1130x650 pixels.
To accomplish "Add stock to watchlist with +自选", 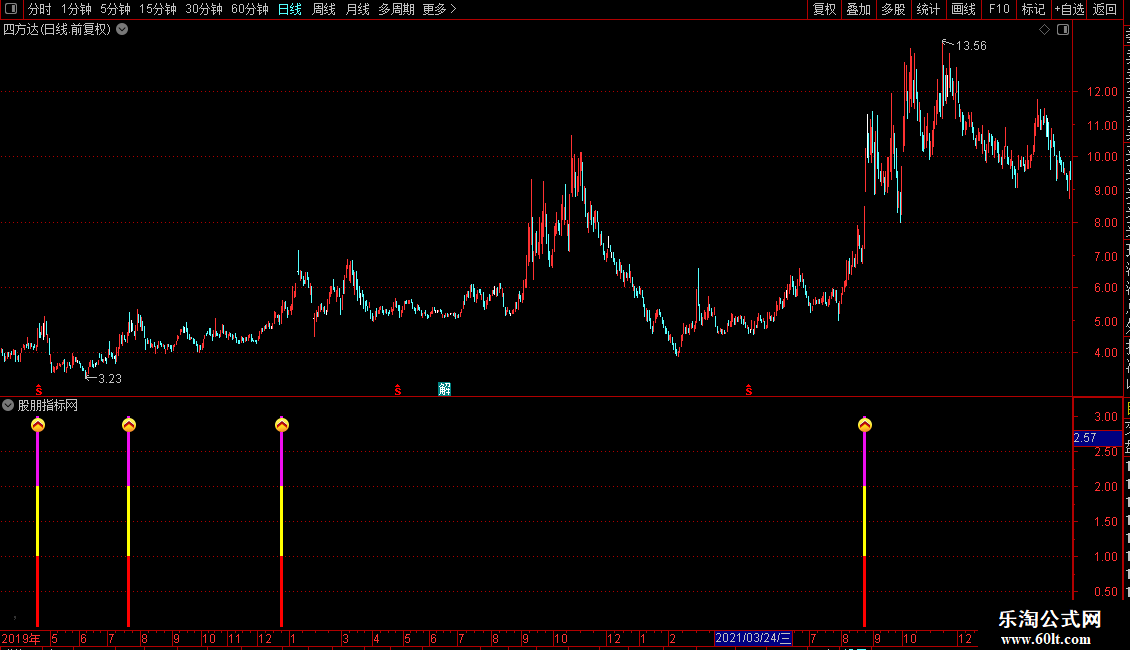I will tap(1069, 9).
